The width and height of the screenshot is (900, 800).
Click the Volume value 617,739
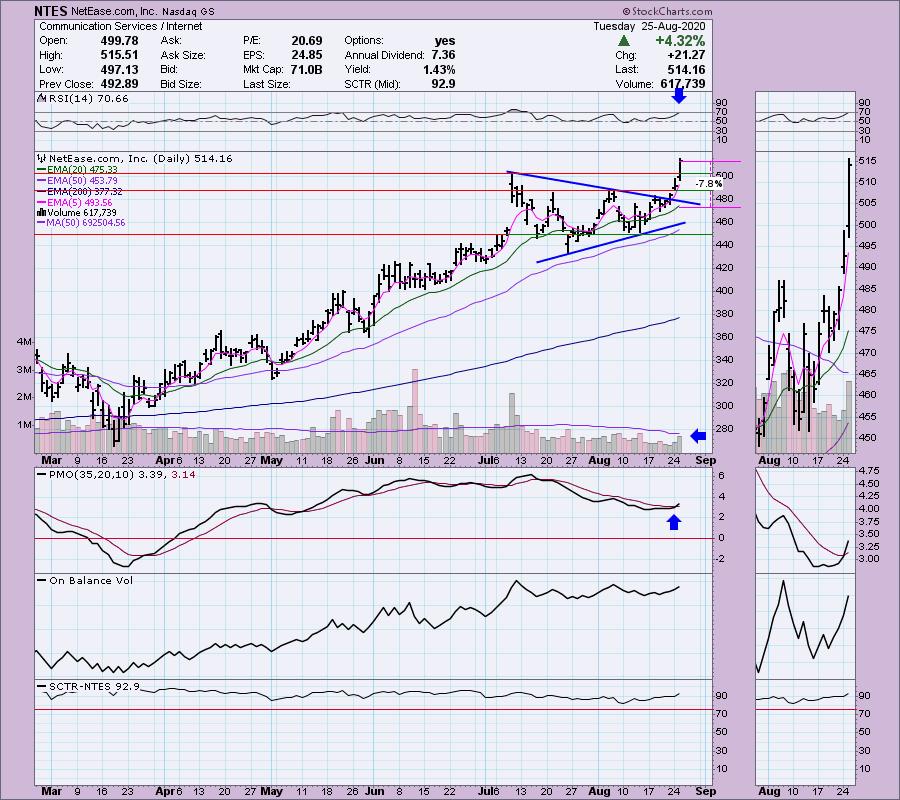pos(681,84)
